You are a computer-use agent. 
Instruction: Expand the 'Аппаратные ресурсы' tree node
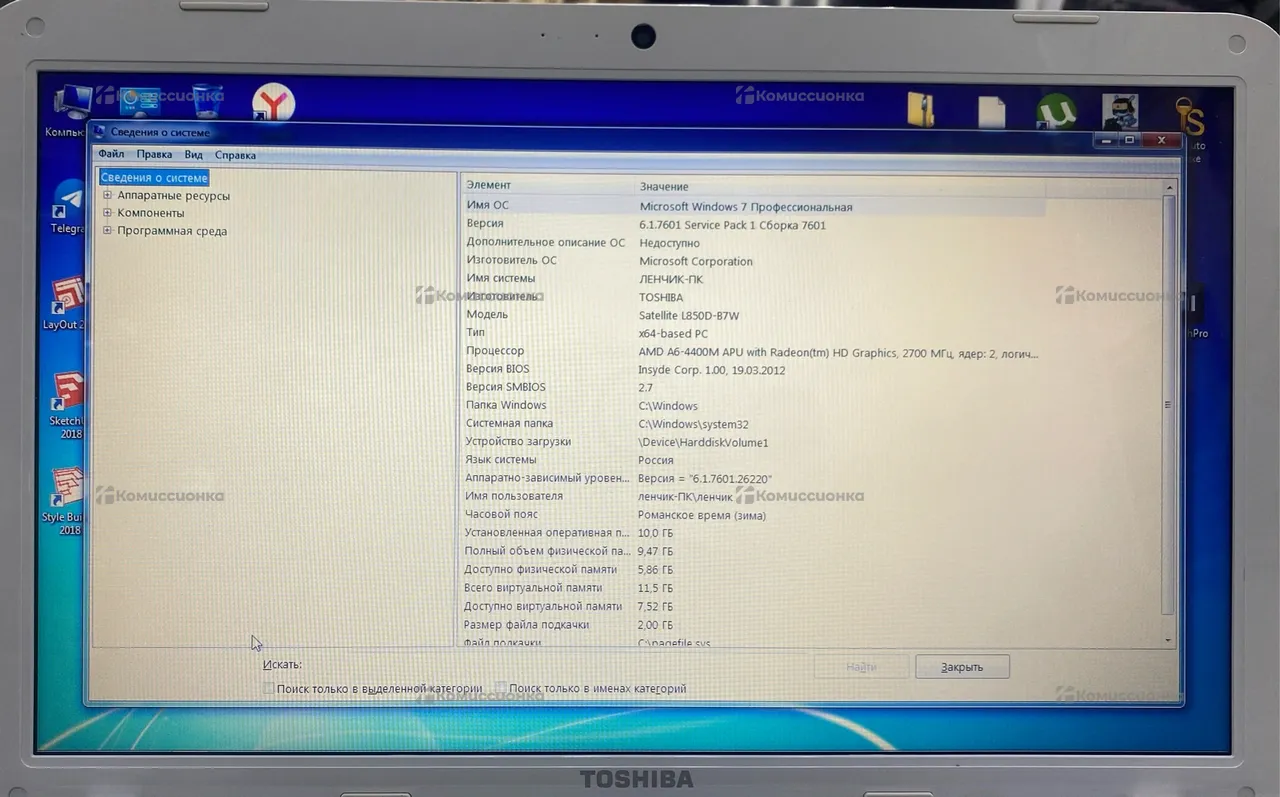click(x=107, y=196)
